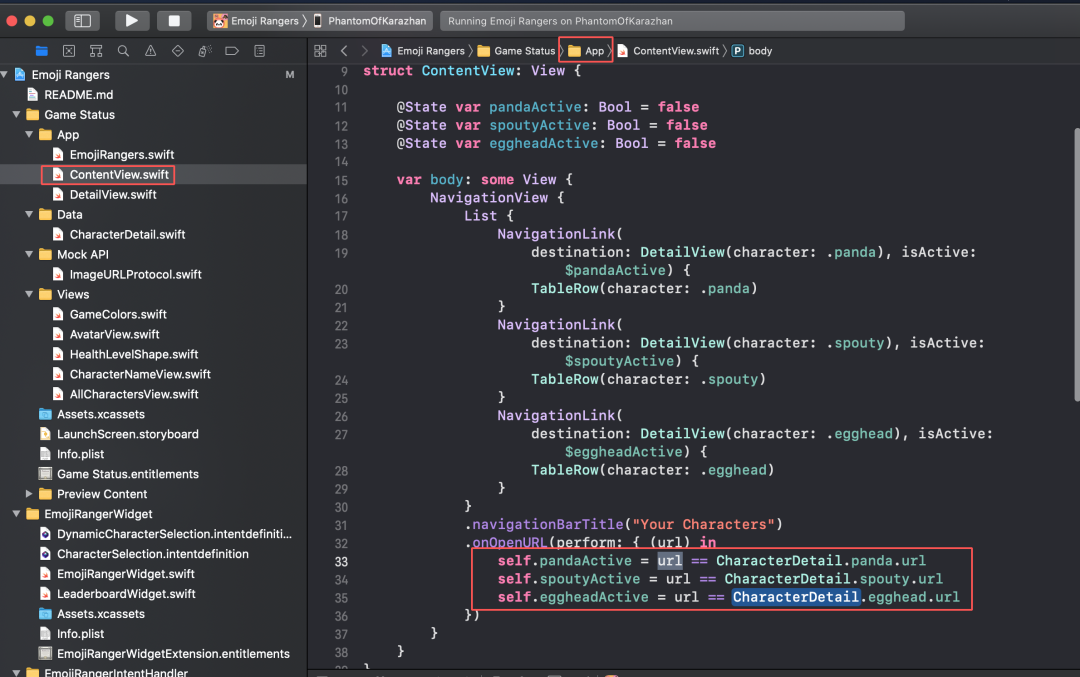Image resolution: width=1080 pixels, height=677 pixels.
Task: Choose the PhantomOfKarazhan run destination
Action: tap(375, 21)
